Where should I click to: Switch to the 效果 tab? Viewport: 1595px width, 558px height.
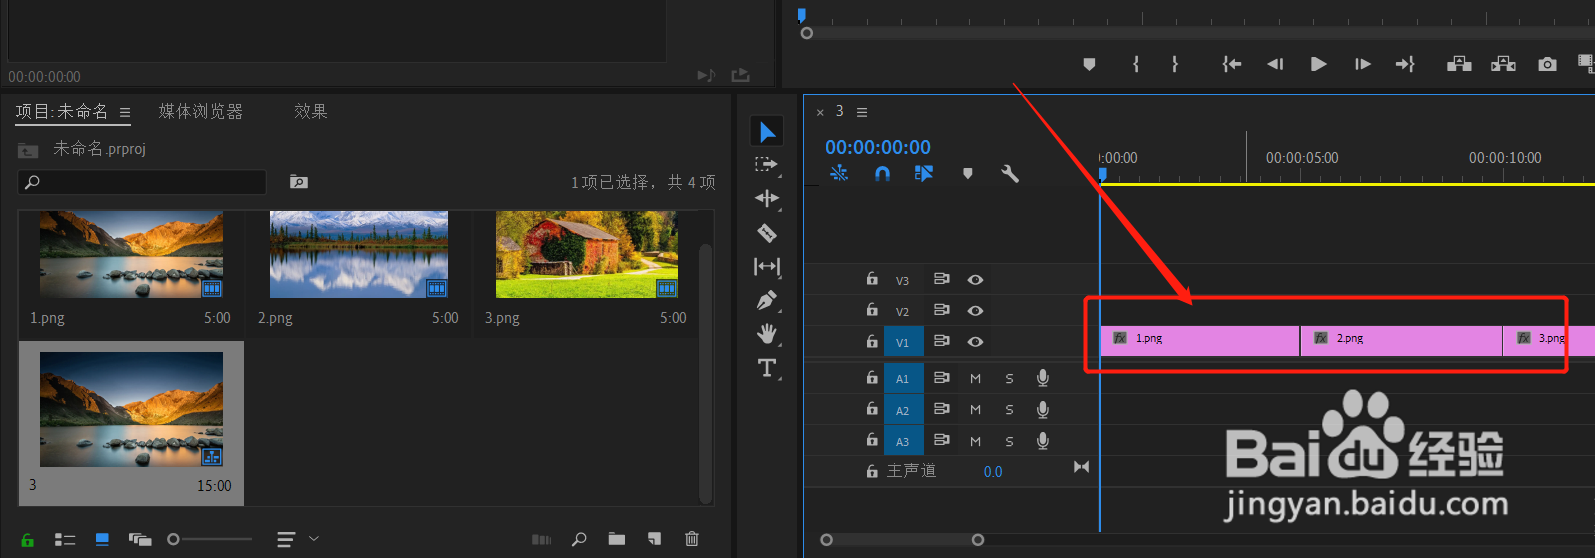pyautogui.click(x=311, y=111)
